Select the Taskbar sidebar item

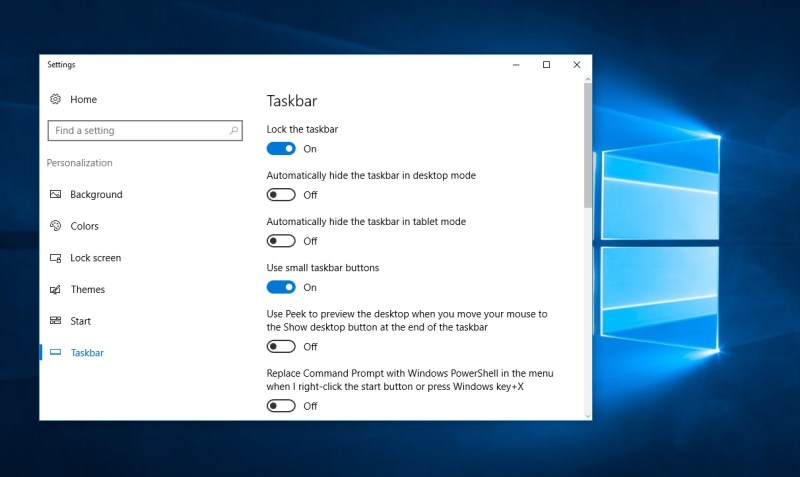pyautogui.click(x=87, y=353)
